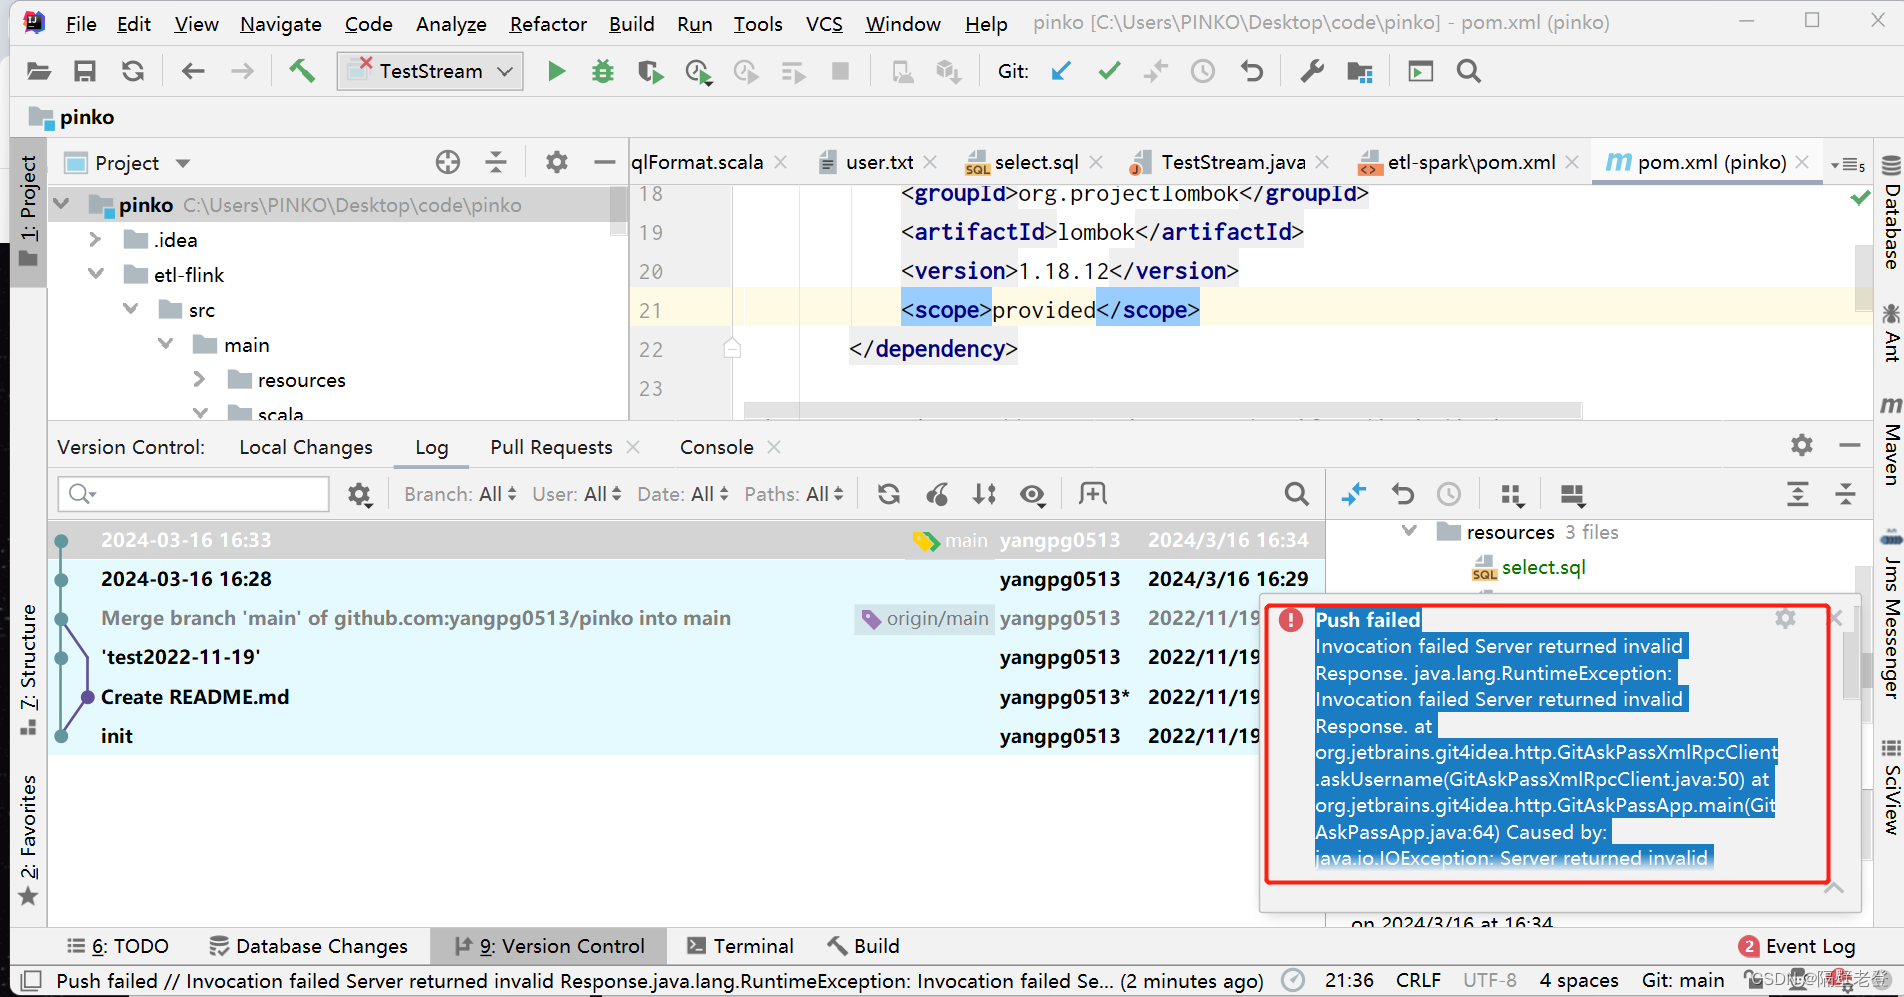This screenshot has height=997, width=1904.
Task: Open the Terminal tool window
Action: [740, 946]
